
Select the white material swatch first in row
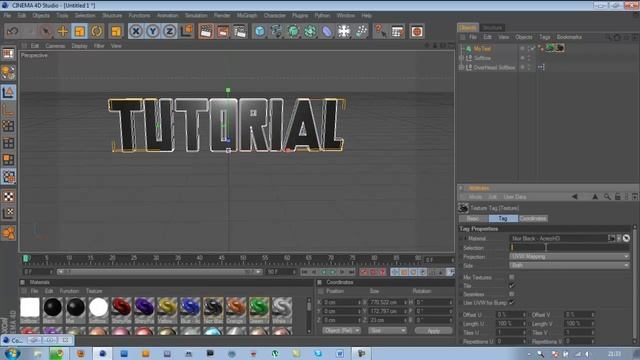[30, 308]
